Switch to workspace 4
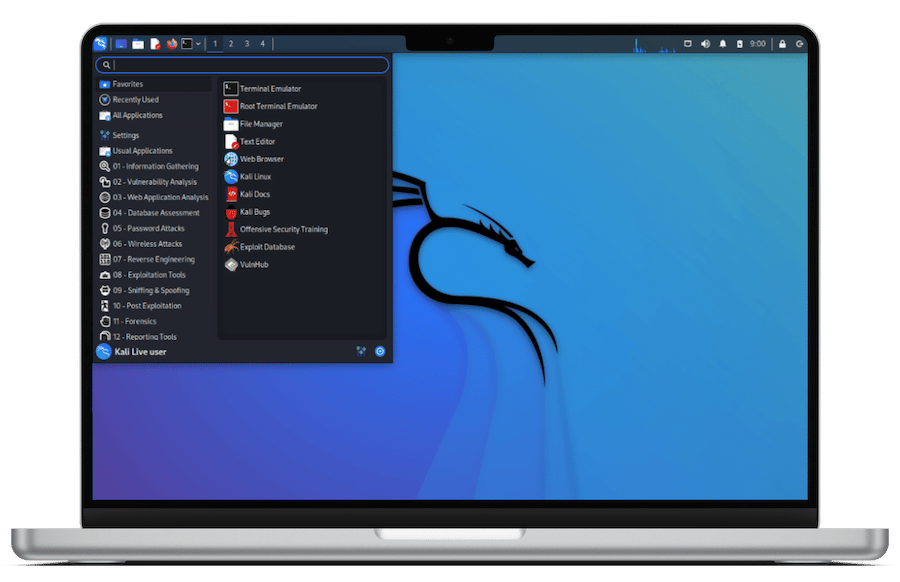This screenshot has height=582, width=900. tap(262, 44)
